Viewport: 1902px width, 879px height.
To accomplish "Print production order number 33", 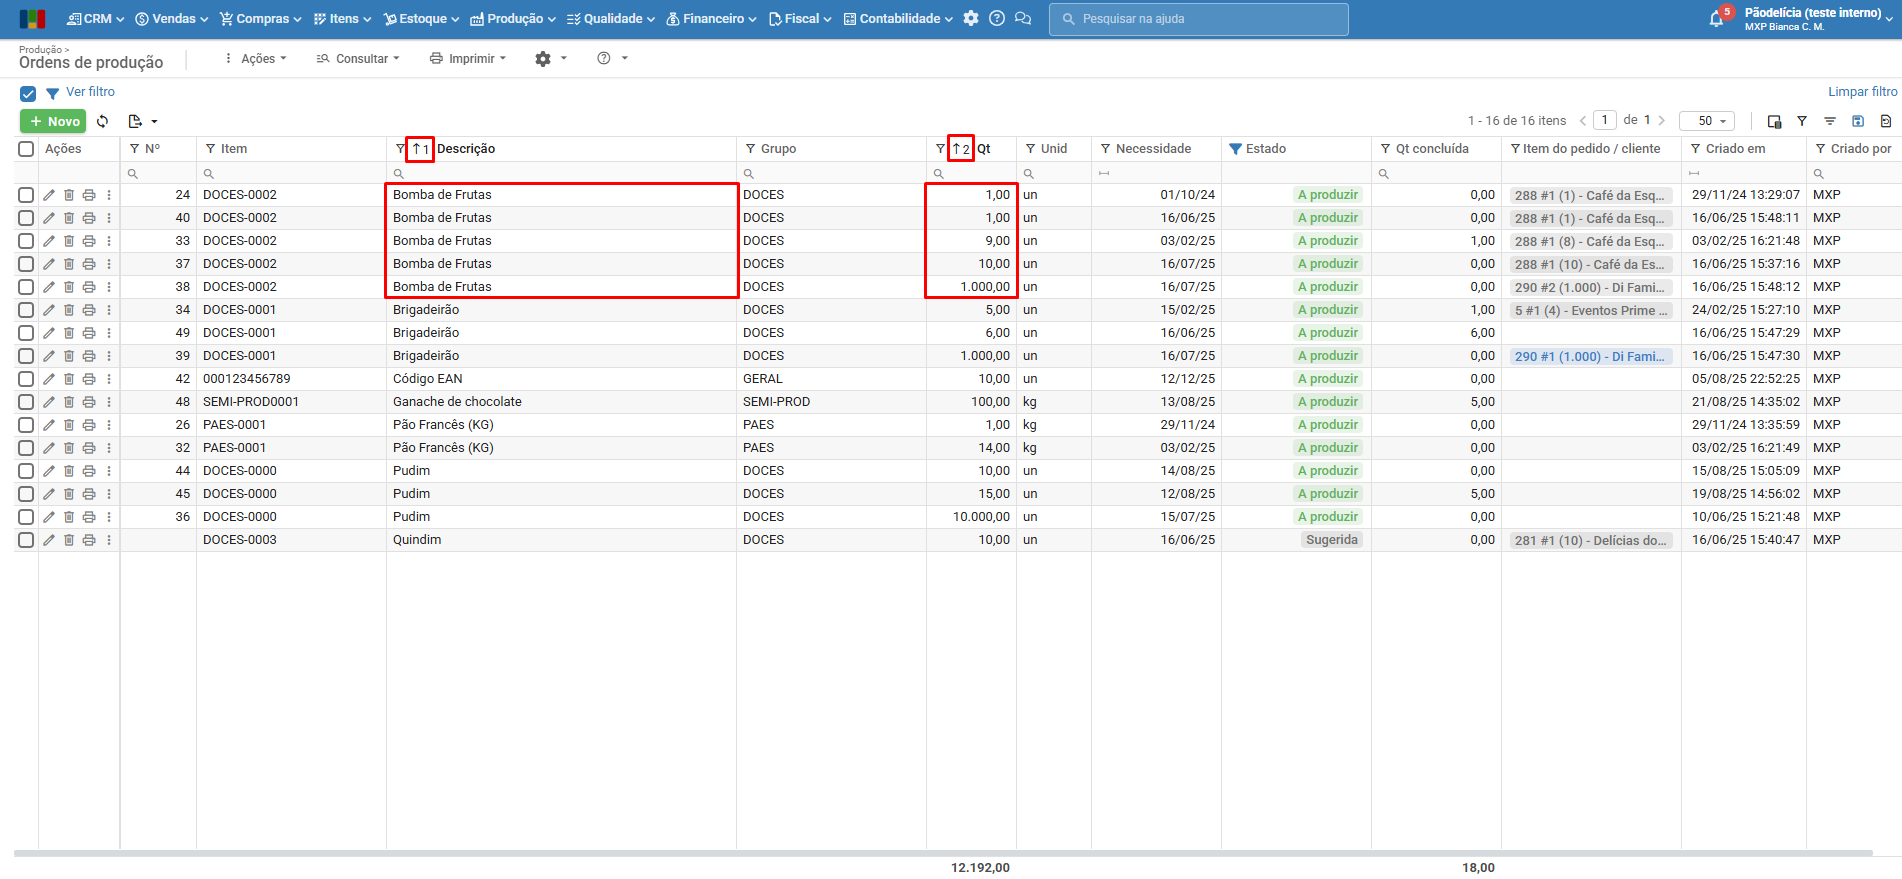I will (89, 241).
